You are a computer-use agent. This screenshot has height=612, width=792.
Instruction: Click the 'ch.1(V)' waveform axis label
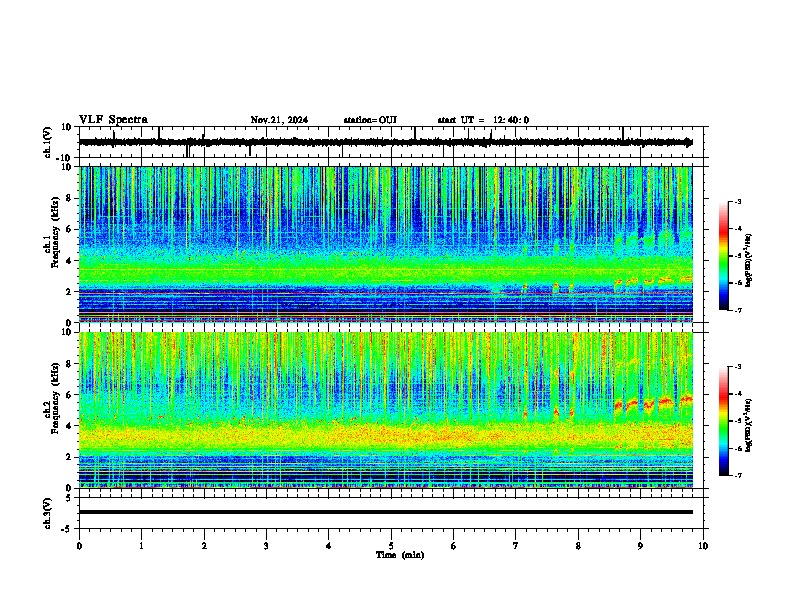tap(48, 142)
